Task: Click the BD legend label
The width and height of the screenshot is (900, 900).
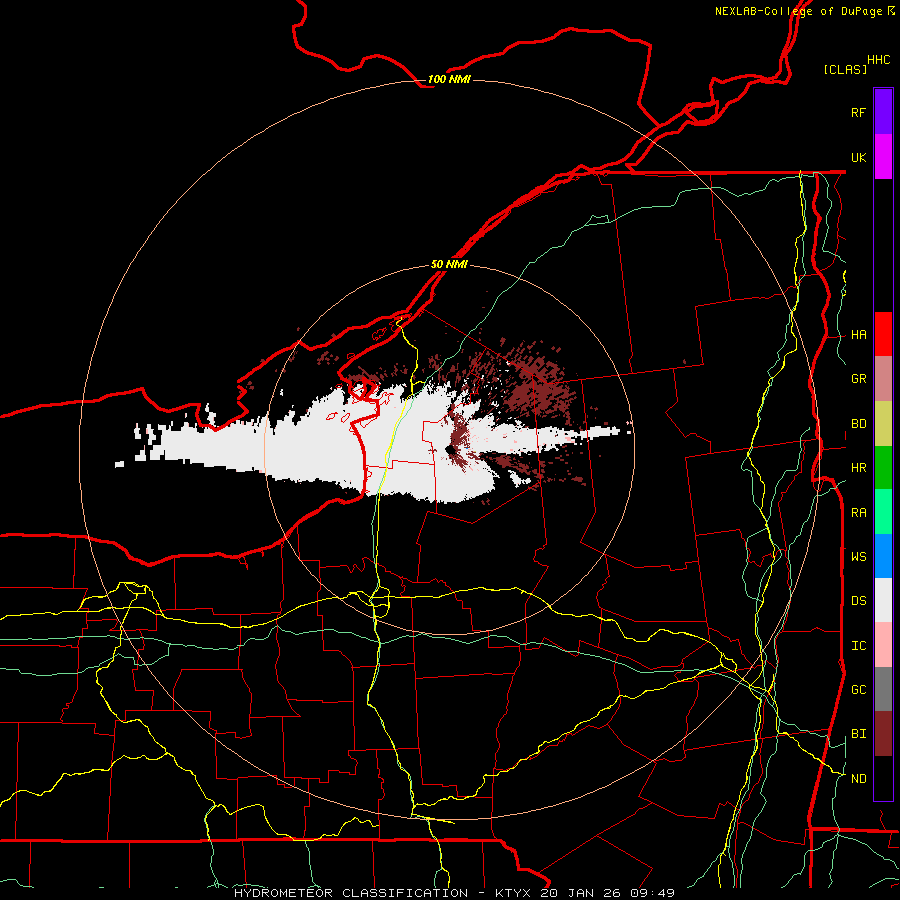Action: tap(858, 424)
